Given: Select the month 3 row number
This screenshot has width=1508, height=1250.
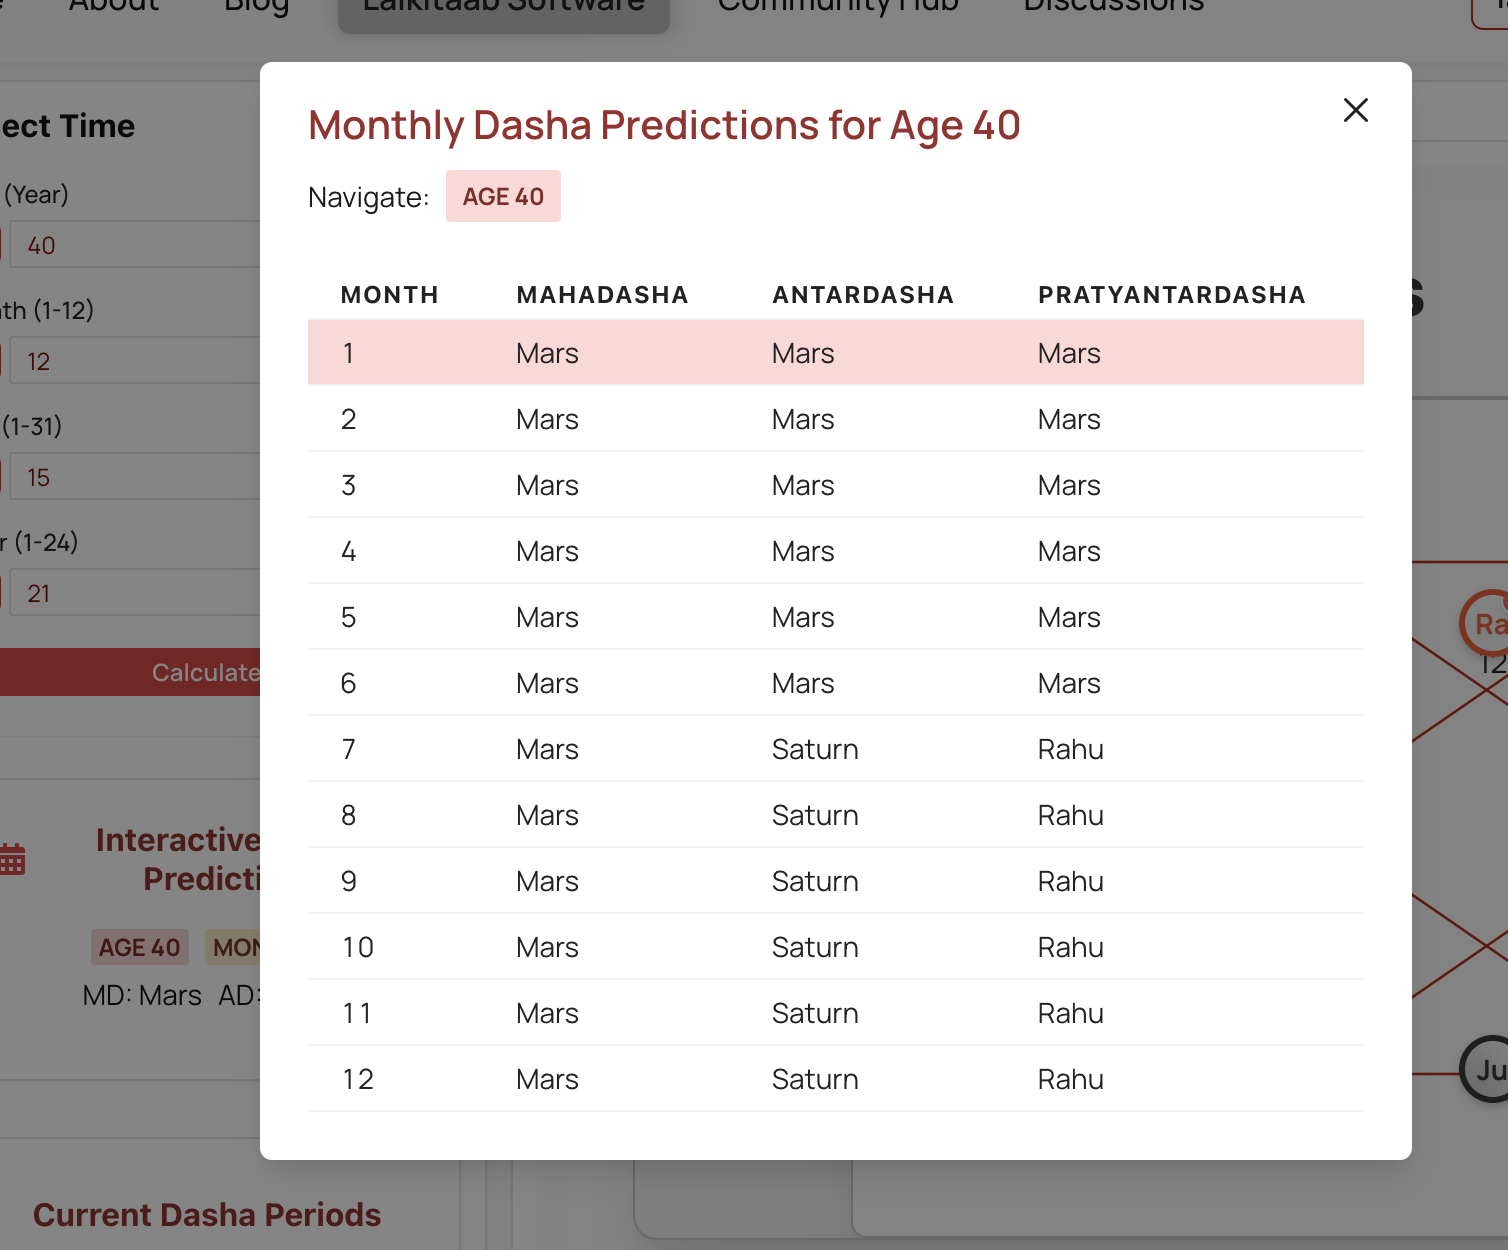Looking at the screenshot, I should (x=348, y=485).
